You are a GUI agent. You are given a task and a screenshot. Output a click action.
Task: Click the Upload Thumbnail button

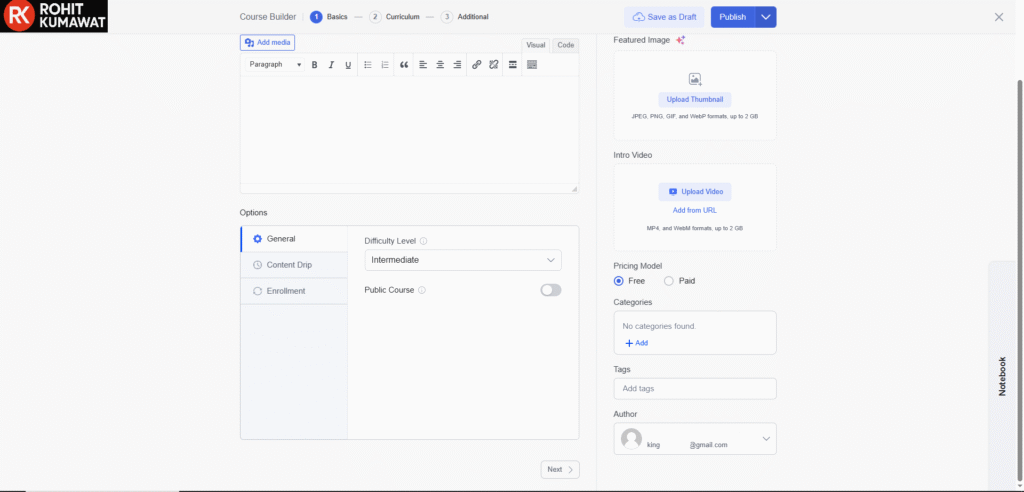[x=694, y=100]
